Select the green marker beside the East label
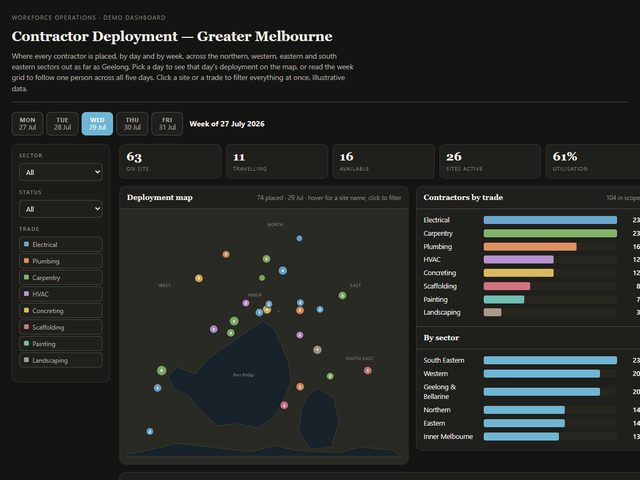Image resolution: width=640 pixels, height=480 pixels. pos(342,296)
